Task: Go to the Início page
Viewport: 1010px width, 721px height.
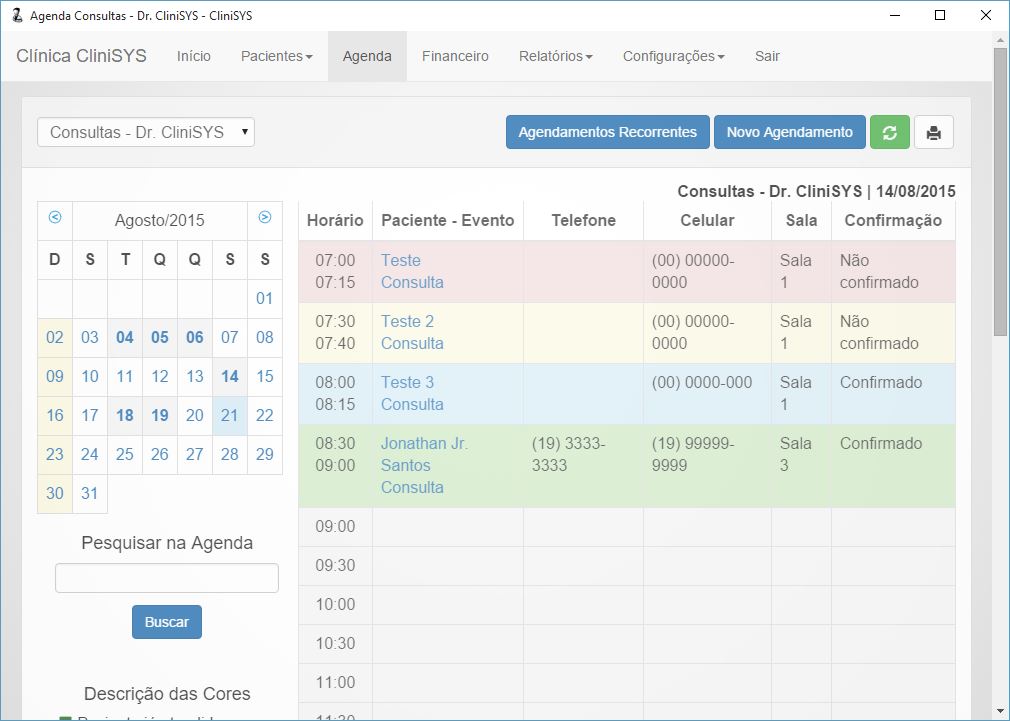Action: click(x=194, y=56)
